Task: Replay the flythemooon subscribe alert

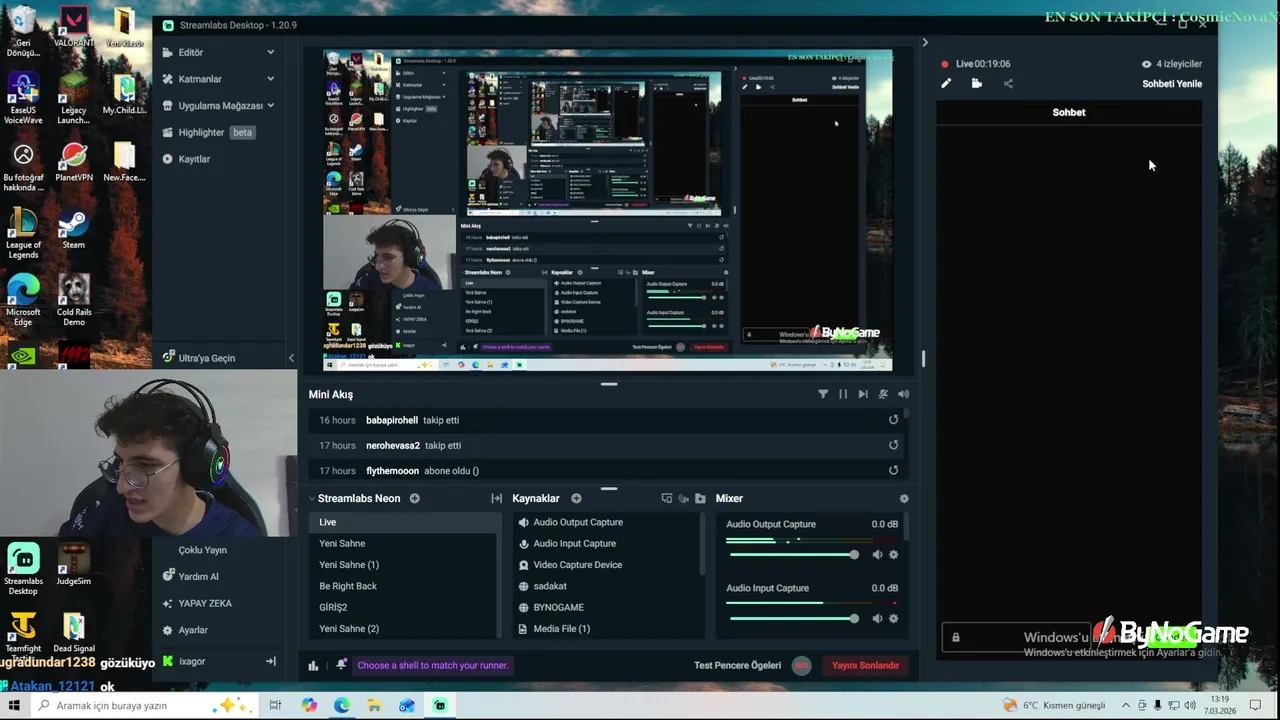Action: click(x=893, y=471)
